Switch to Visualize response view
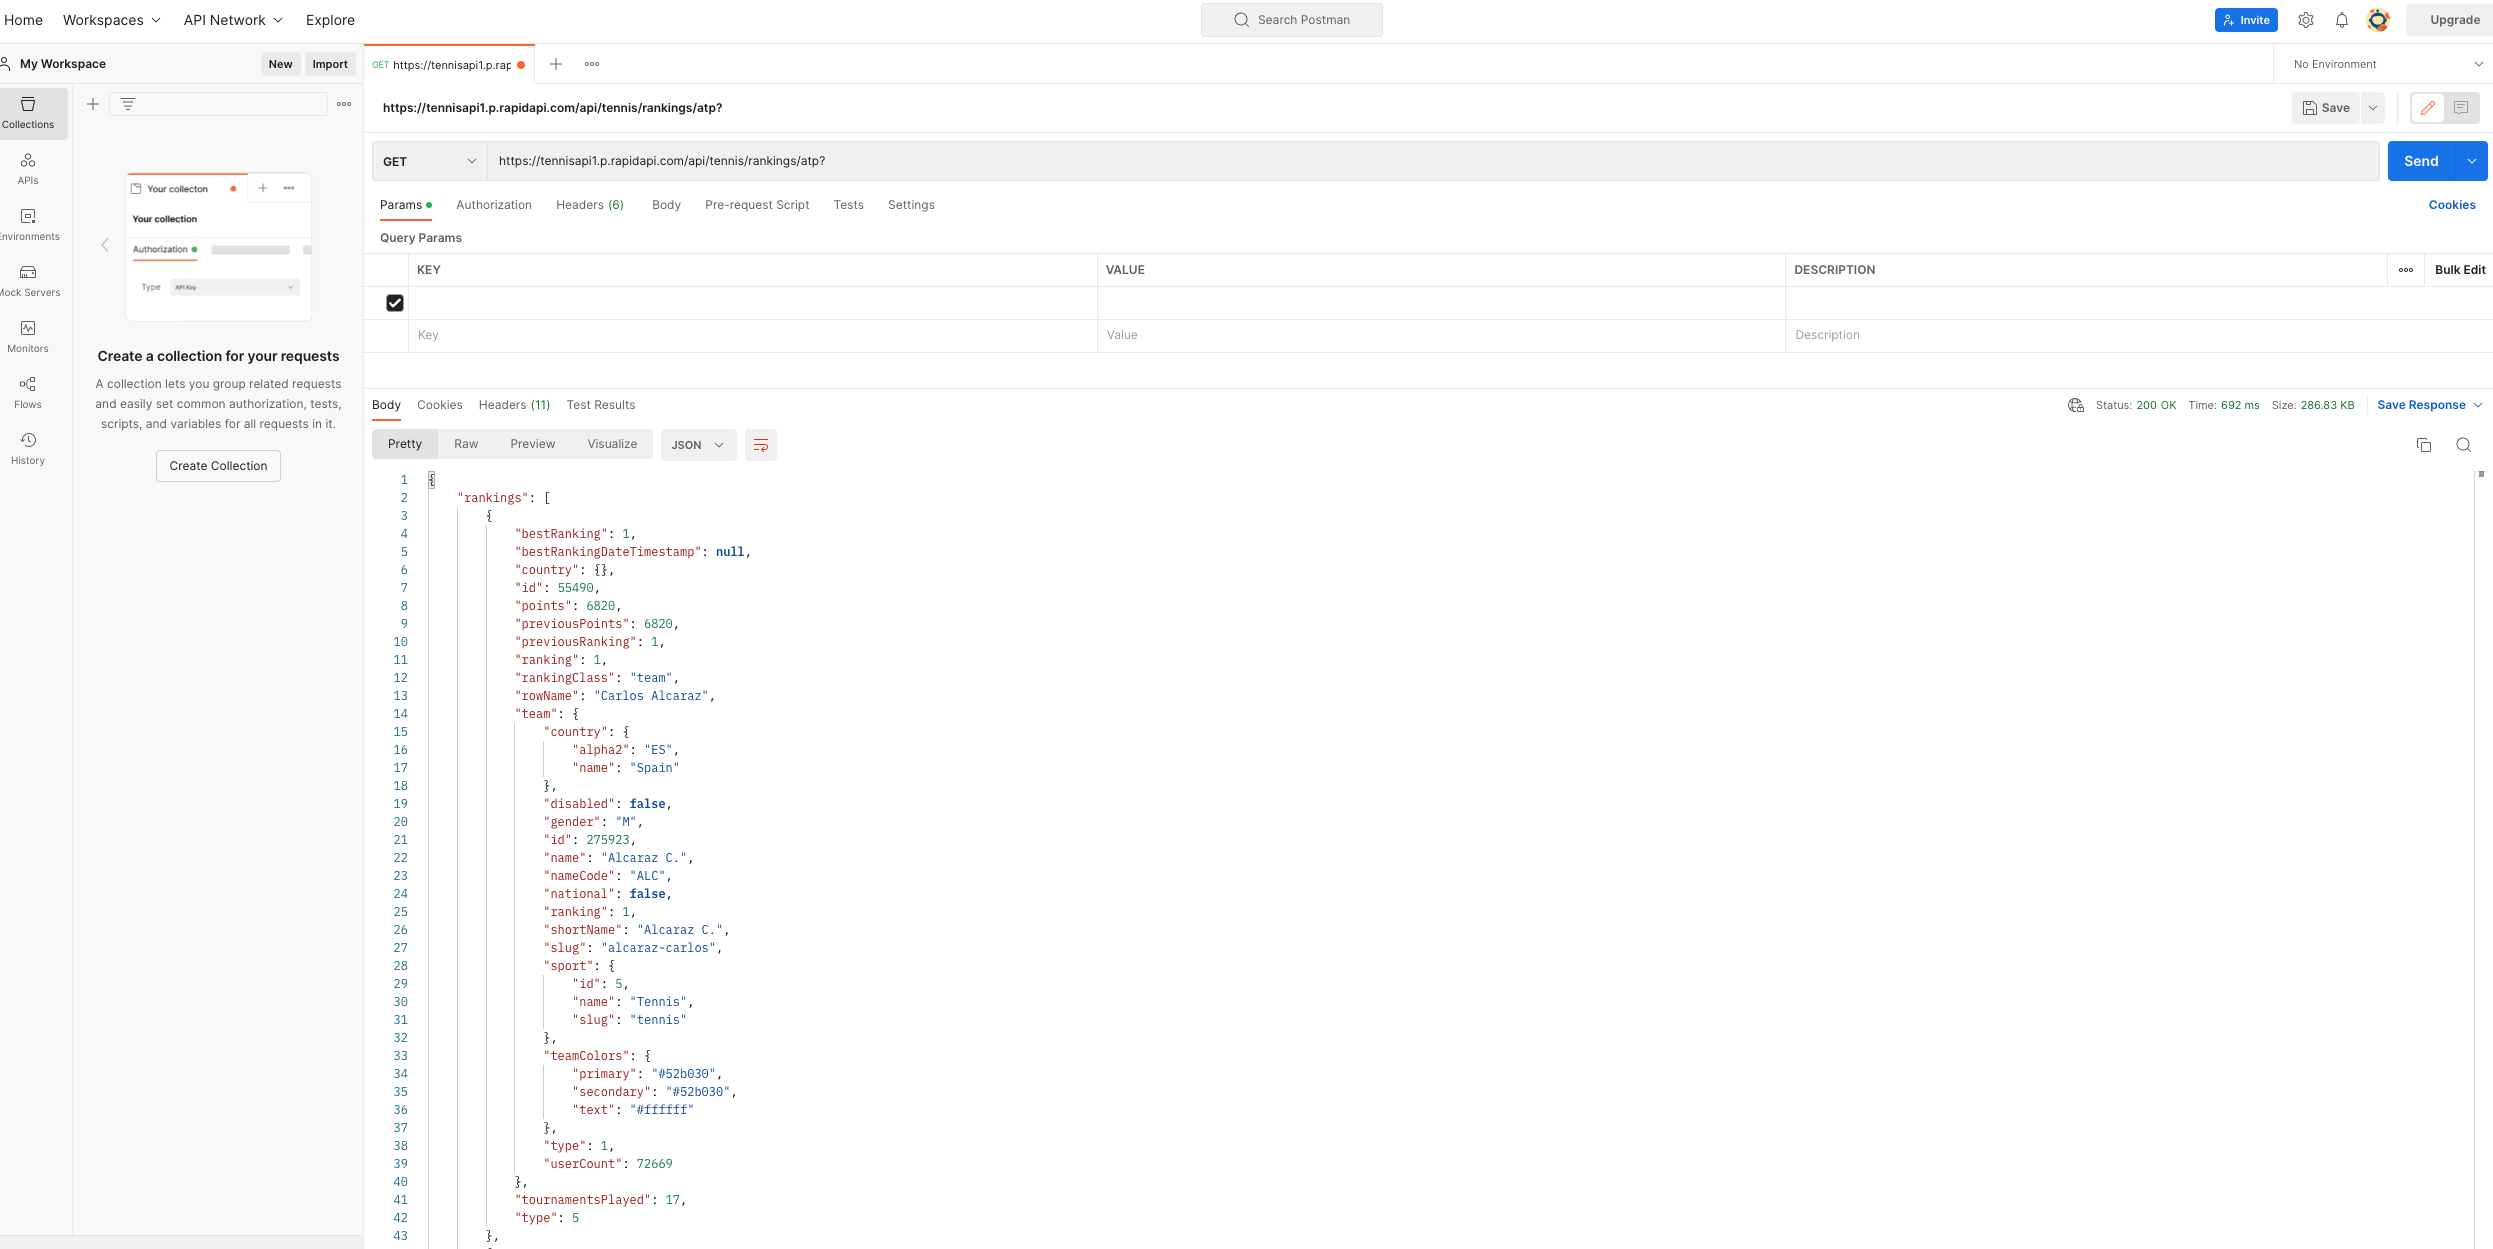Screen dimensions: 2493x1249 tap(612, 444)
